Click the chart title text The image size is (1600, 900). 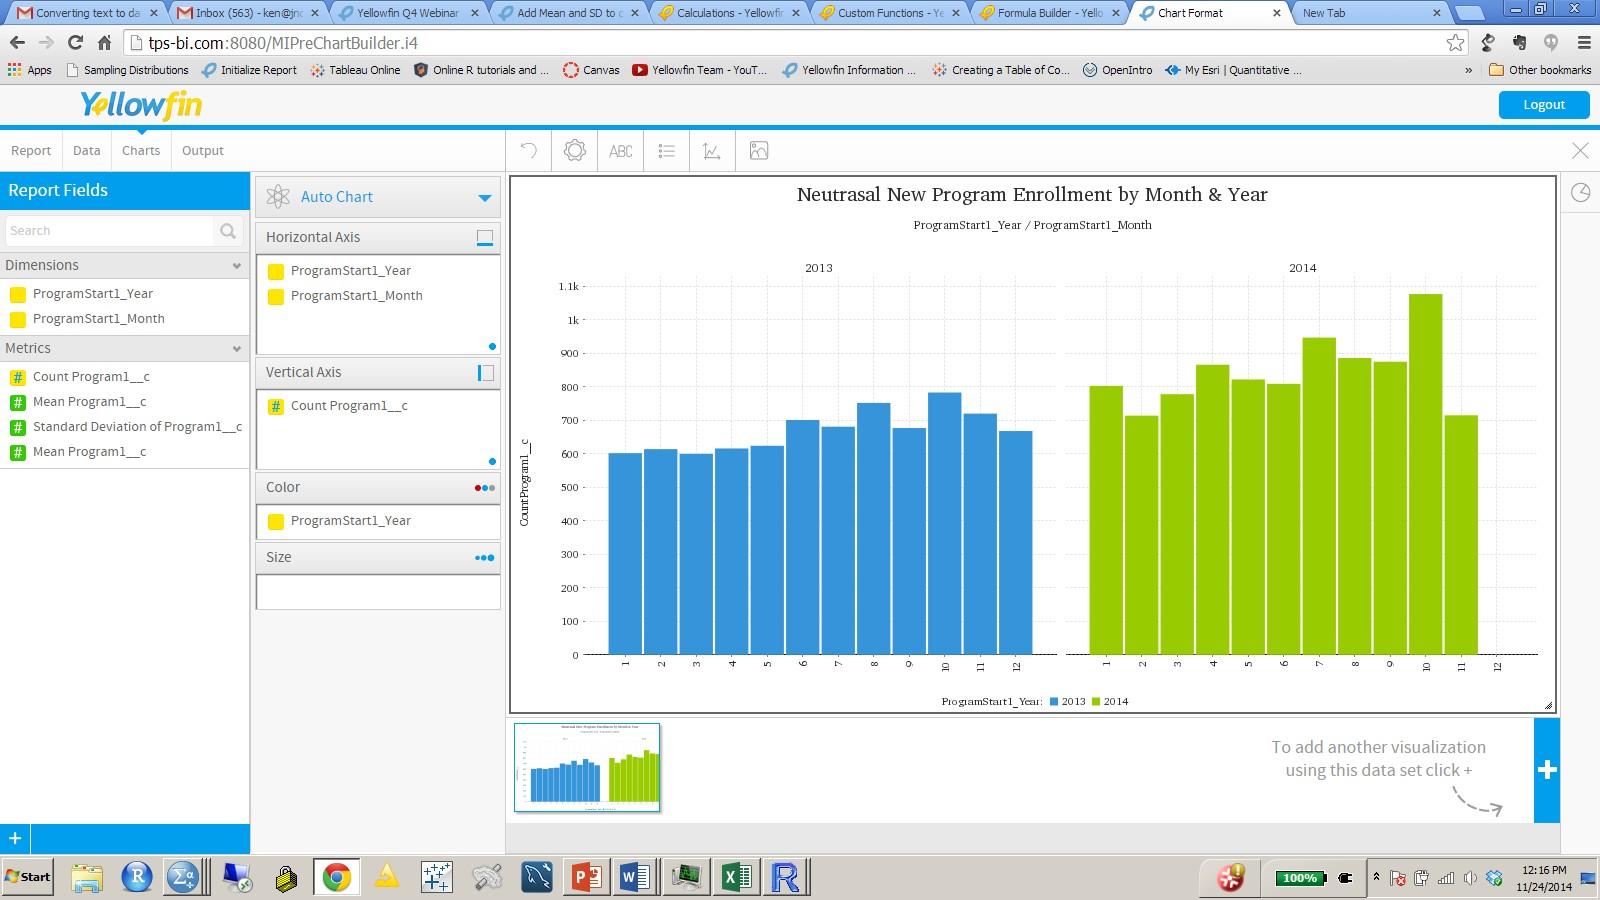(x=1032, y=195)
